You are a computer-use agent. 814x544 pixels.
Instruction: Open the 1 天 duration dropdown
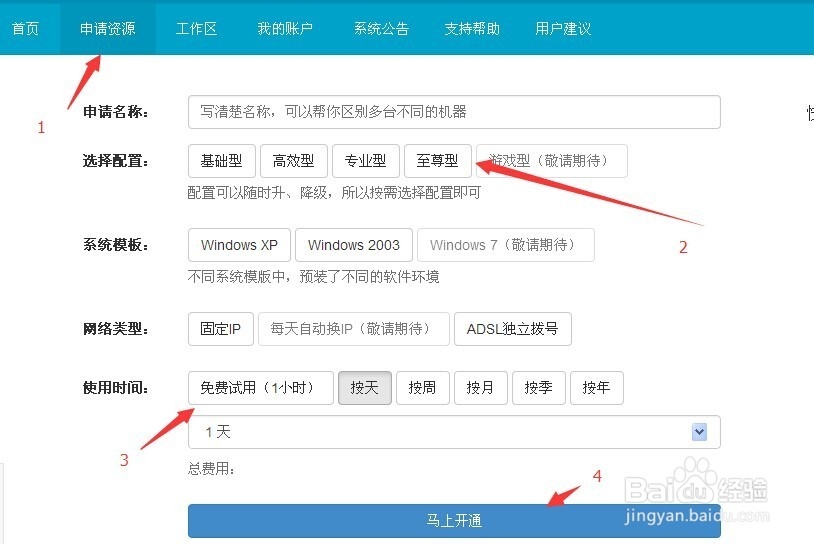[454, 432]
